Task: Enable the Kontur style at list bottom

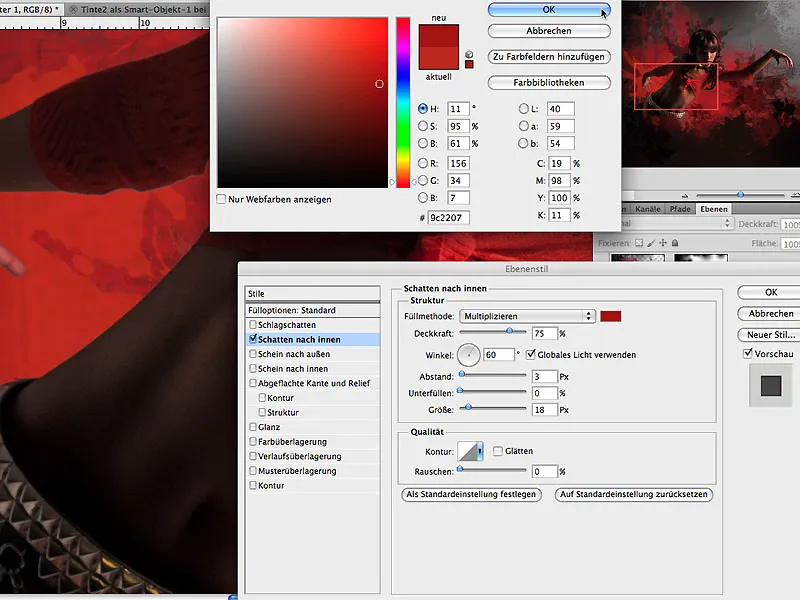Action: click(x=253, y=485)
